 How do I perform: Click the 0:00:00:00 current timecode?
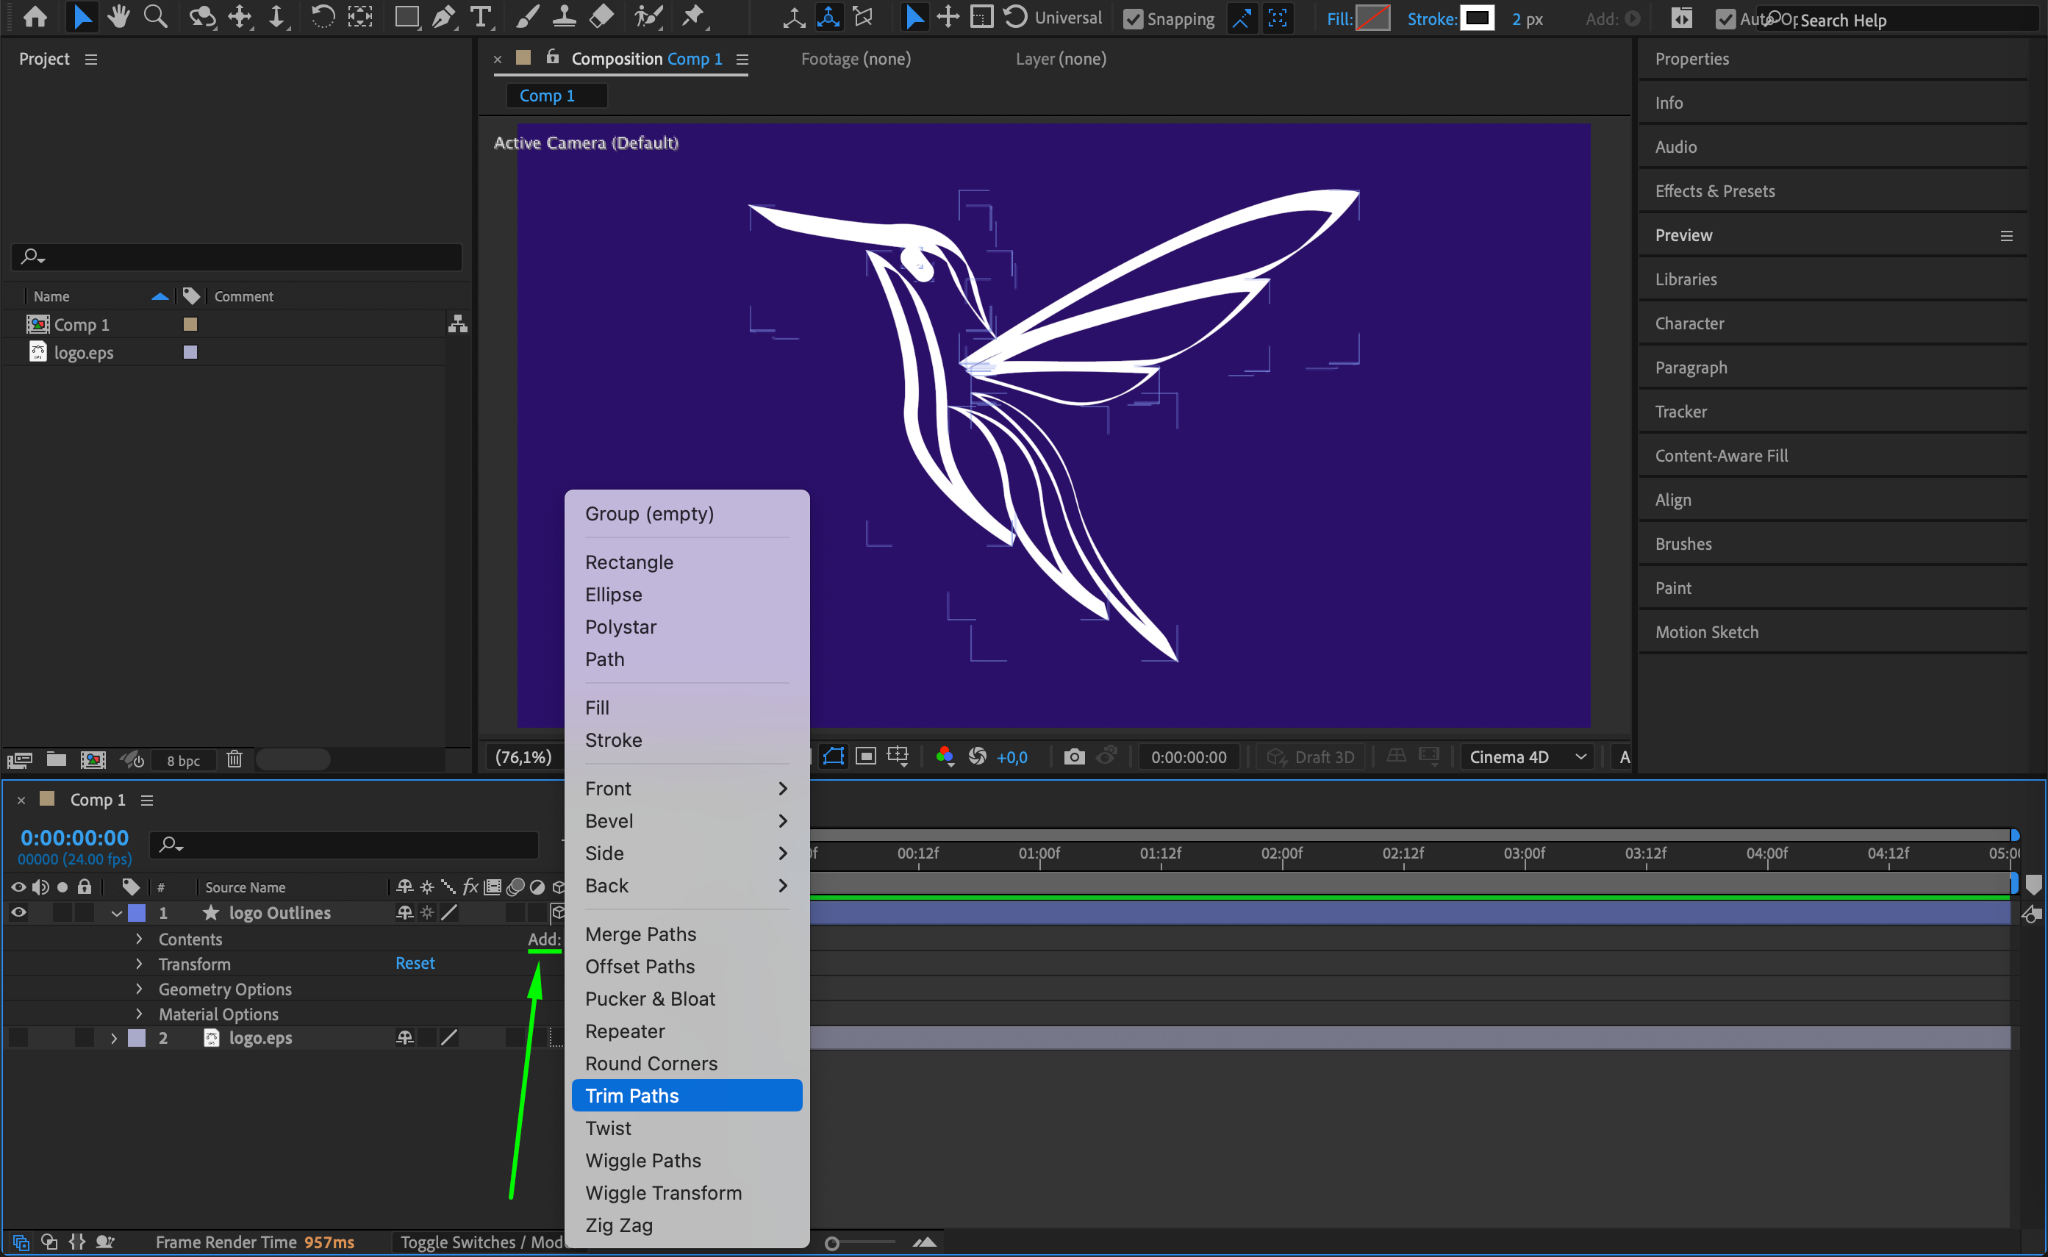(74, 838)
